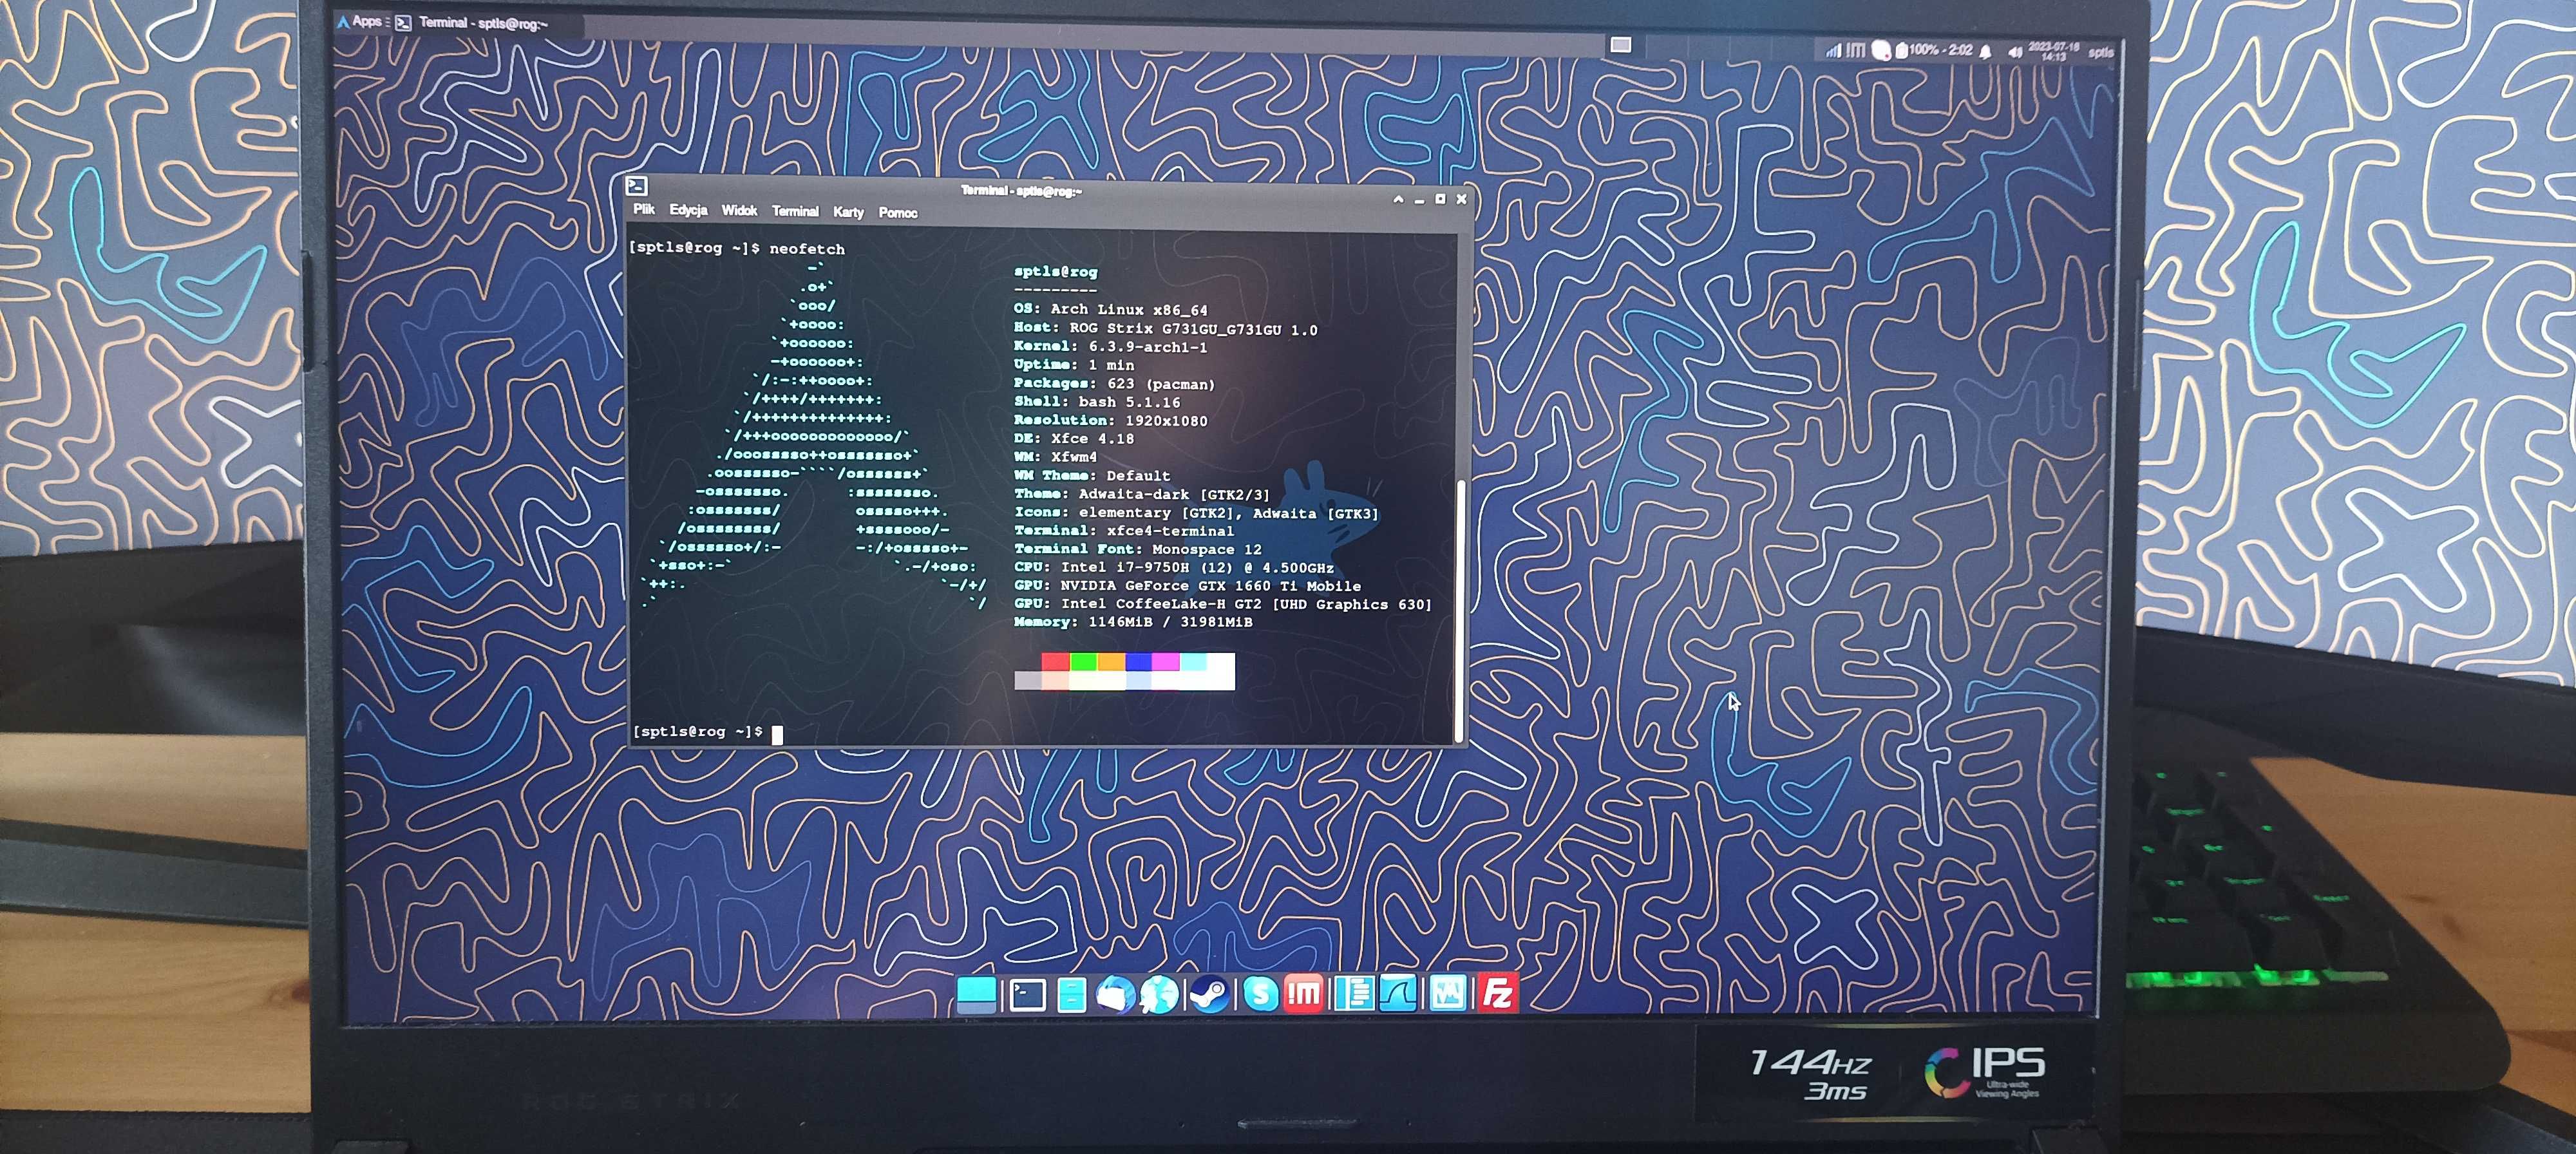Click 'Memory: 1146MiB / 31981MiB' line
The width and height of the screenshot is (2576, 1154).
pyautogui.click(x=1133, y=622)
